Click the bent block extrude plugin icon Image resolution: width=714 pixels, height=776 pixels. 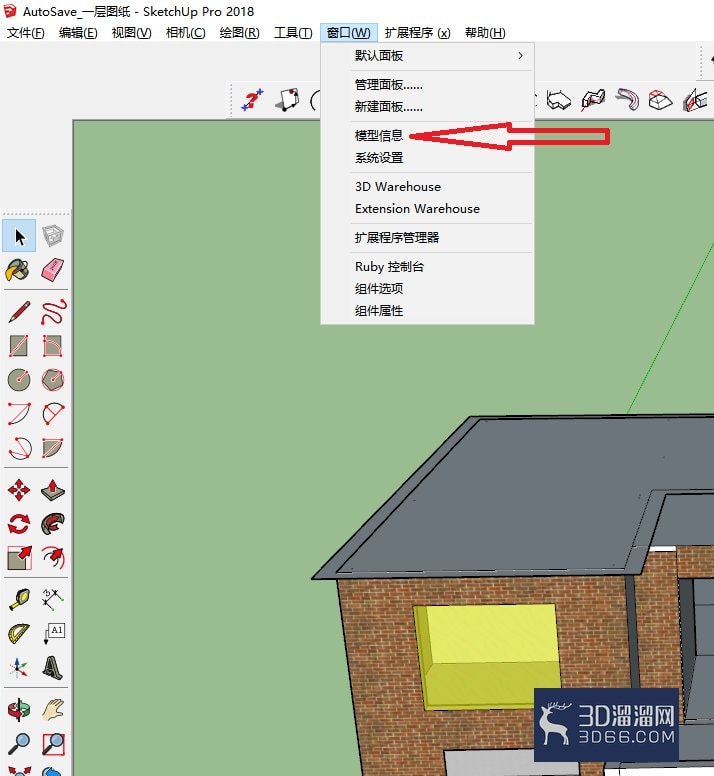[x=593, y=100]
